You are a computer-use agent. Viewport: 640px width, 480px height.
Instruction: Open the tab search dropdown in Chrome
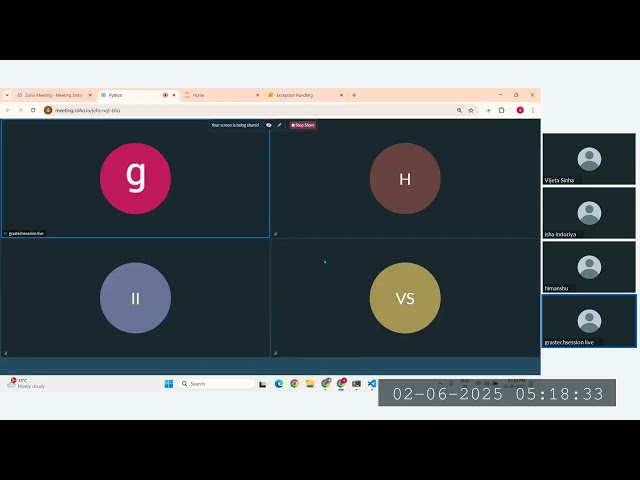(7, 95)
